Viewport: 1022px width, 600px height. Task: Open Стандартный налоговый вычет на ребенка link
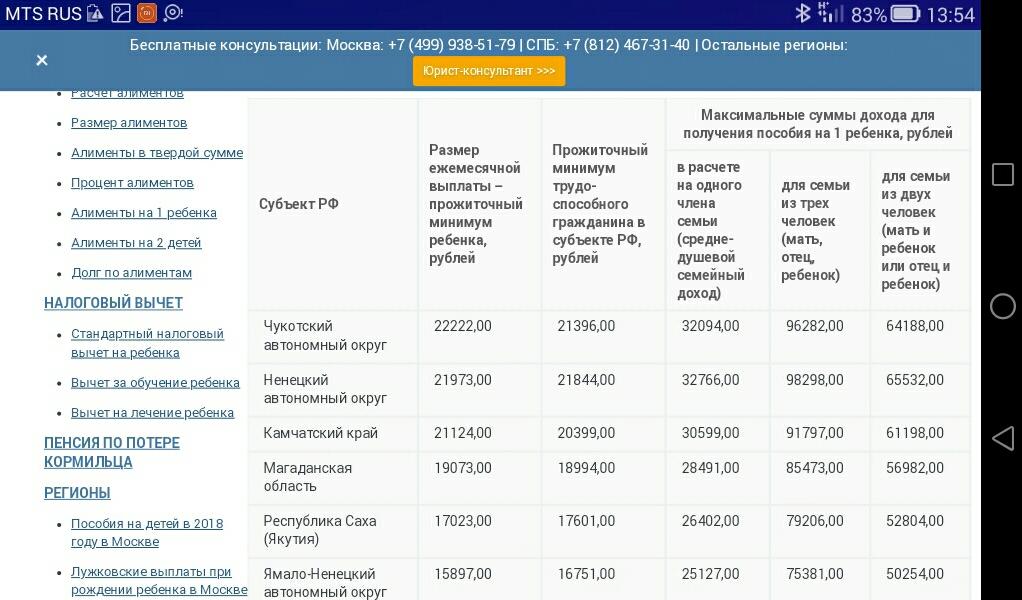[x=147, y=343]
